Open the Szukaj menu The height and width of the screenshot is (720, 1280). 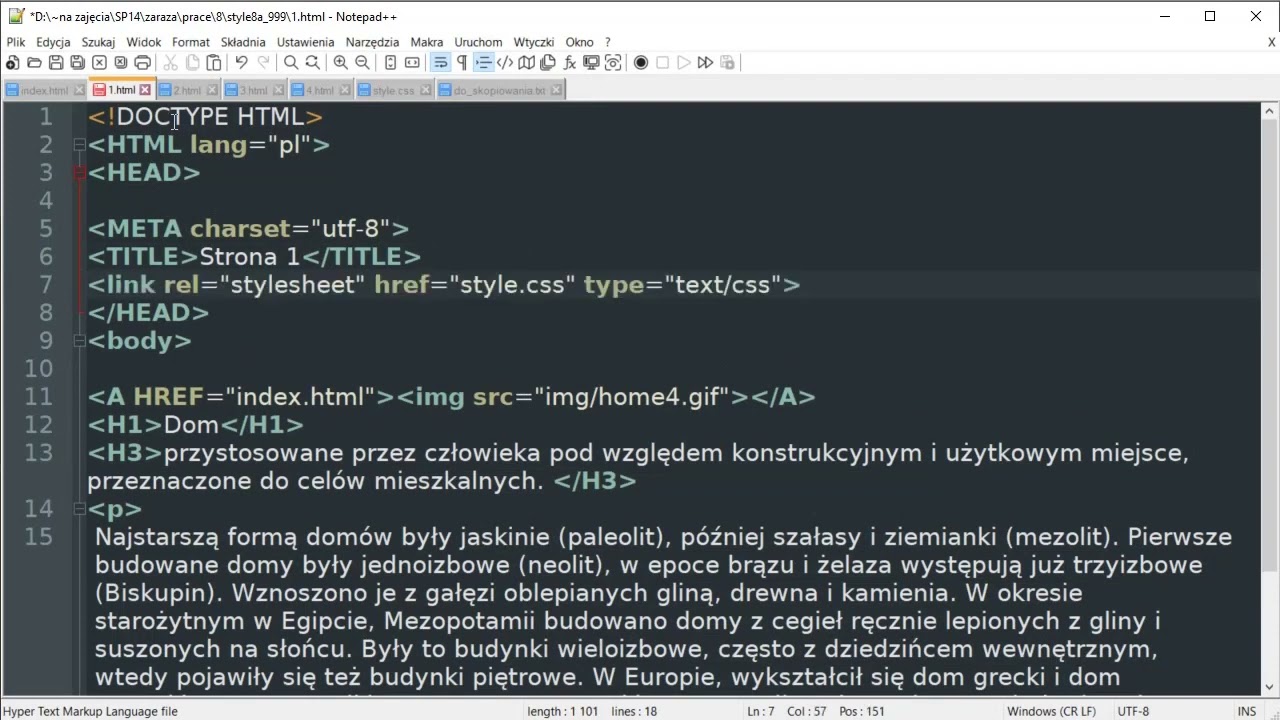98,42
